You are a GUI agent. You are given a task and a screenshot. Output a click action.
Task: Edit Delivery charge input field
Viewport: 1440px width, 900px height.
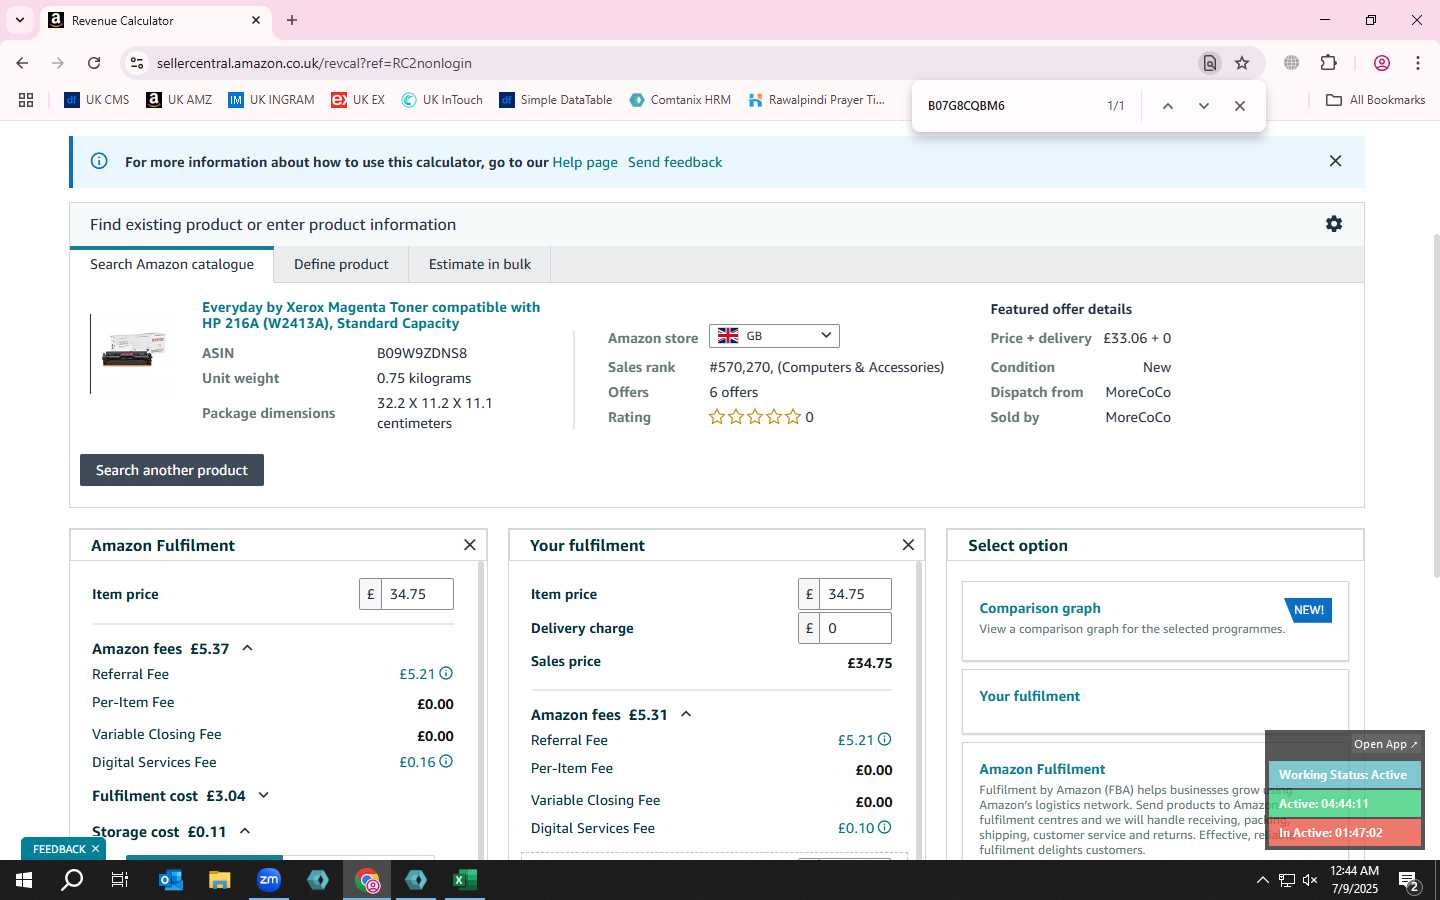[x=855, y=628]
